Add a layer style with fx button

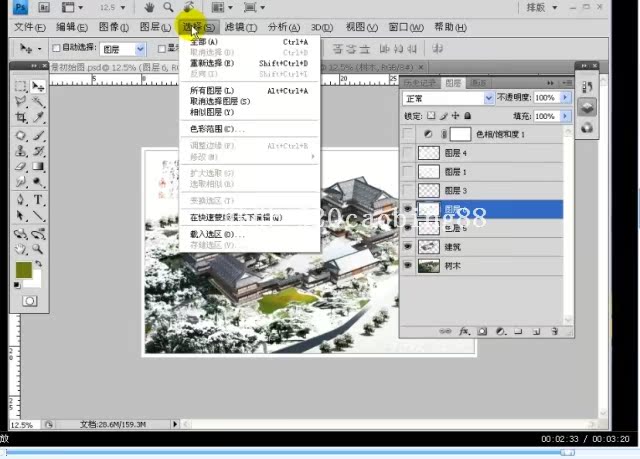coord(464,331)
